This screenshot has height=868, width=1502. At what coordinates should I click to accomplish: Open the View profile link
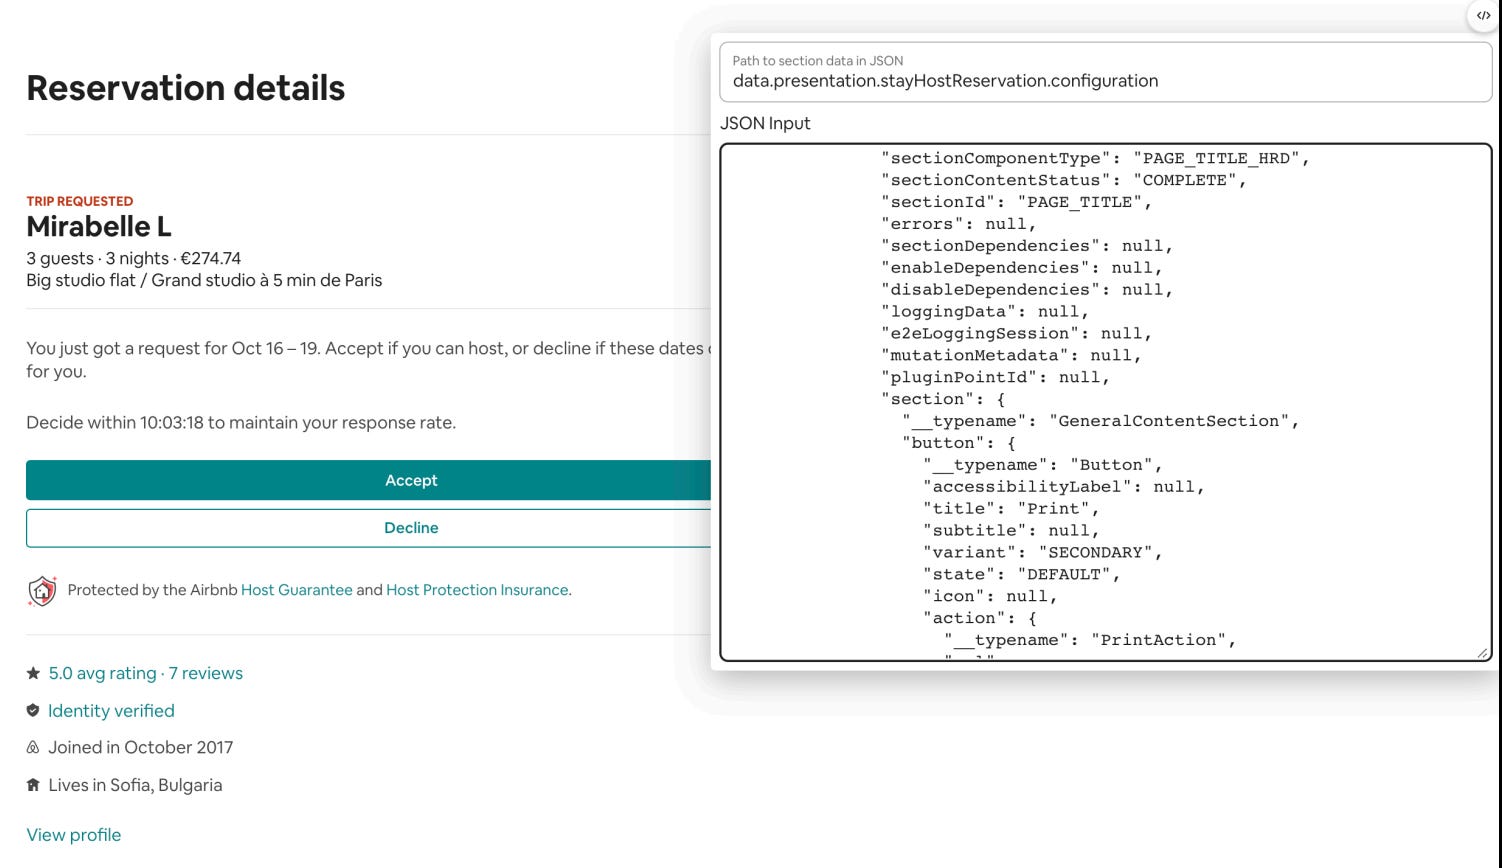74,835
